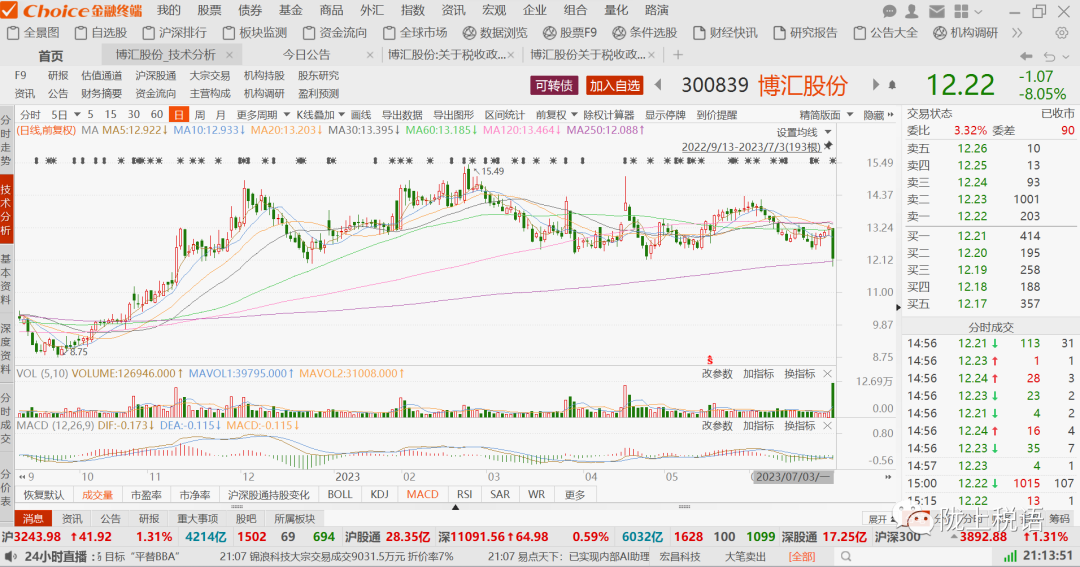Image resolution: width=1080 pixels, height=567 pixels.
Task: Open the 基金 menu
Action: click(x=291, y=10)
